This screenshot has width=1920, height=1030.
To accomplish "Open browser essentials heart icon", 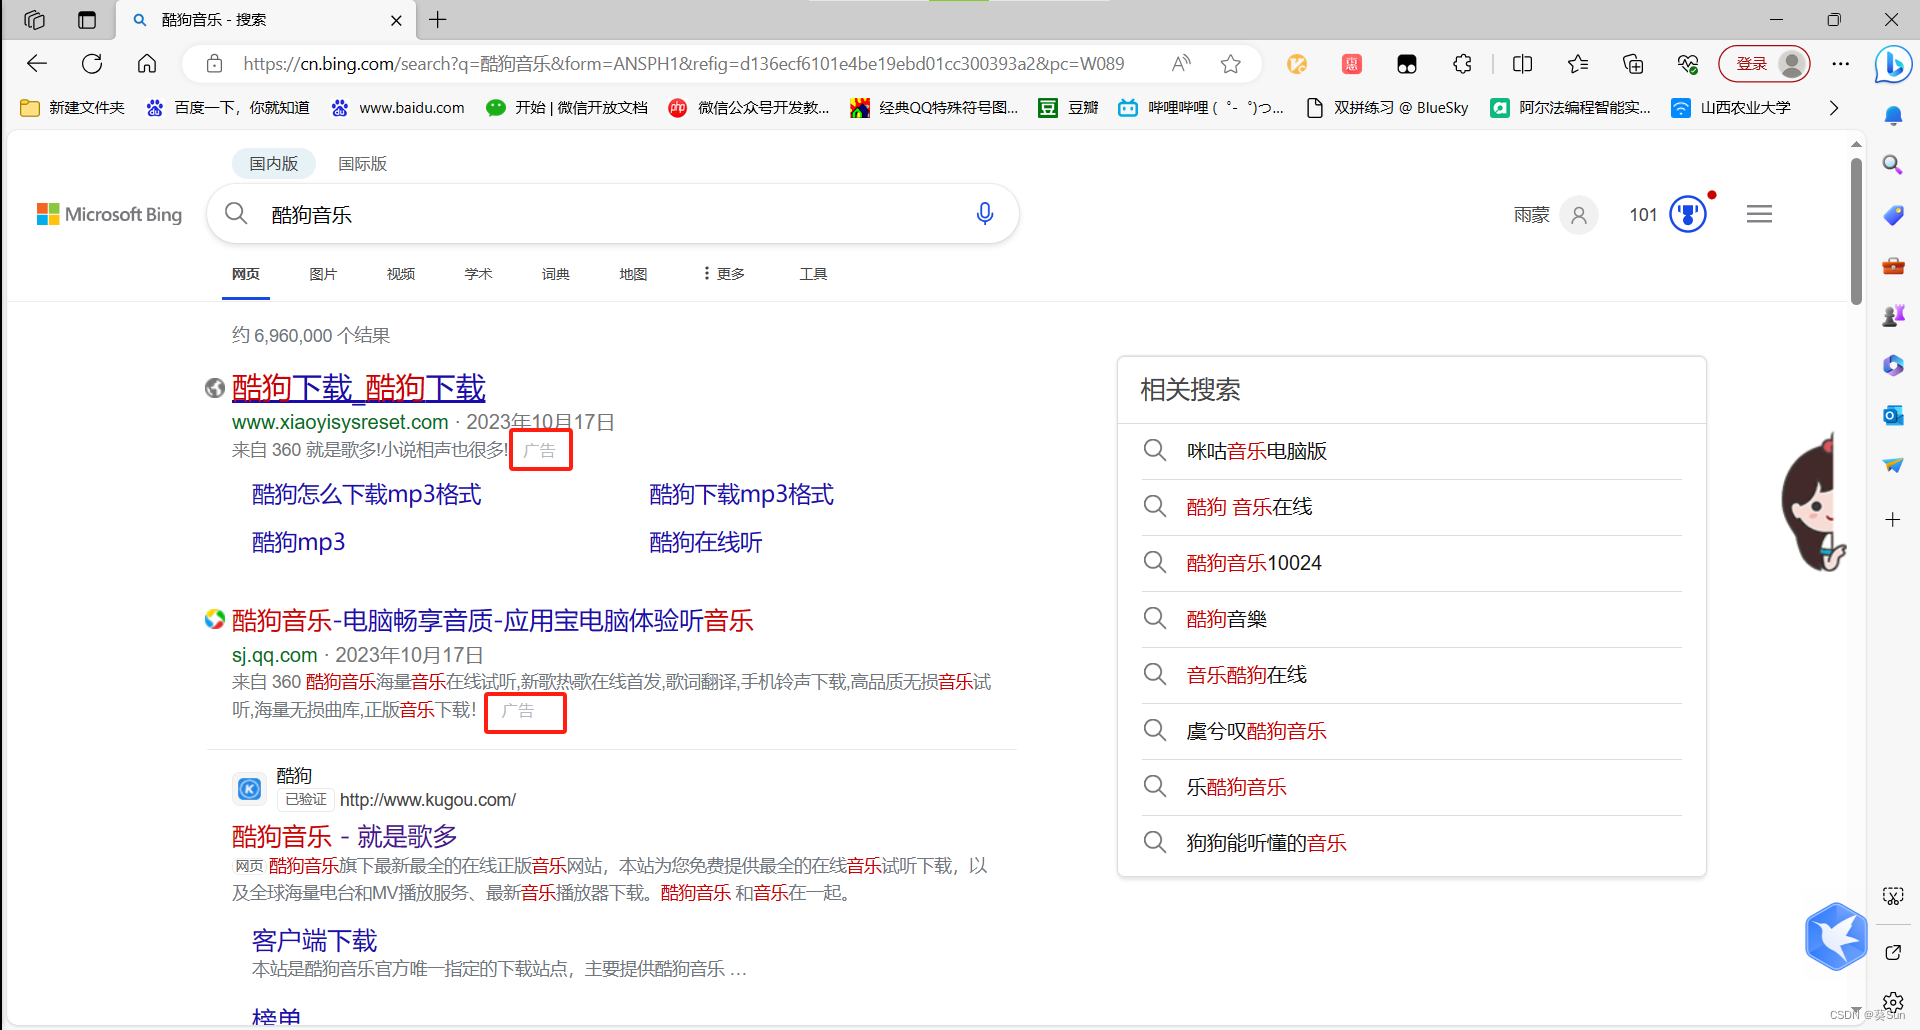I will (x=1688, y=64).
